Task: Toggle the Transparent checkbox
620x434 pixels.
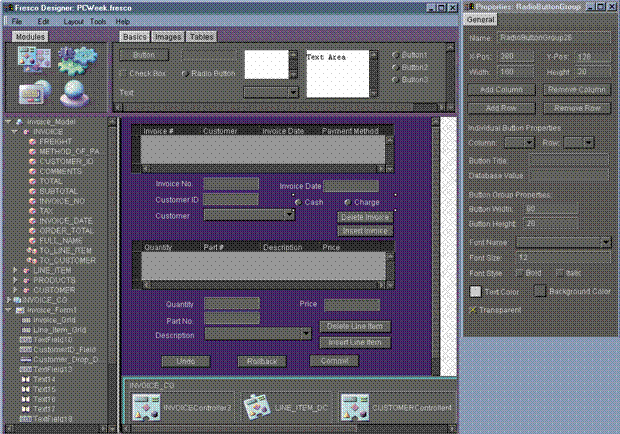Action: coord(474,310)
